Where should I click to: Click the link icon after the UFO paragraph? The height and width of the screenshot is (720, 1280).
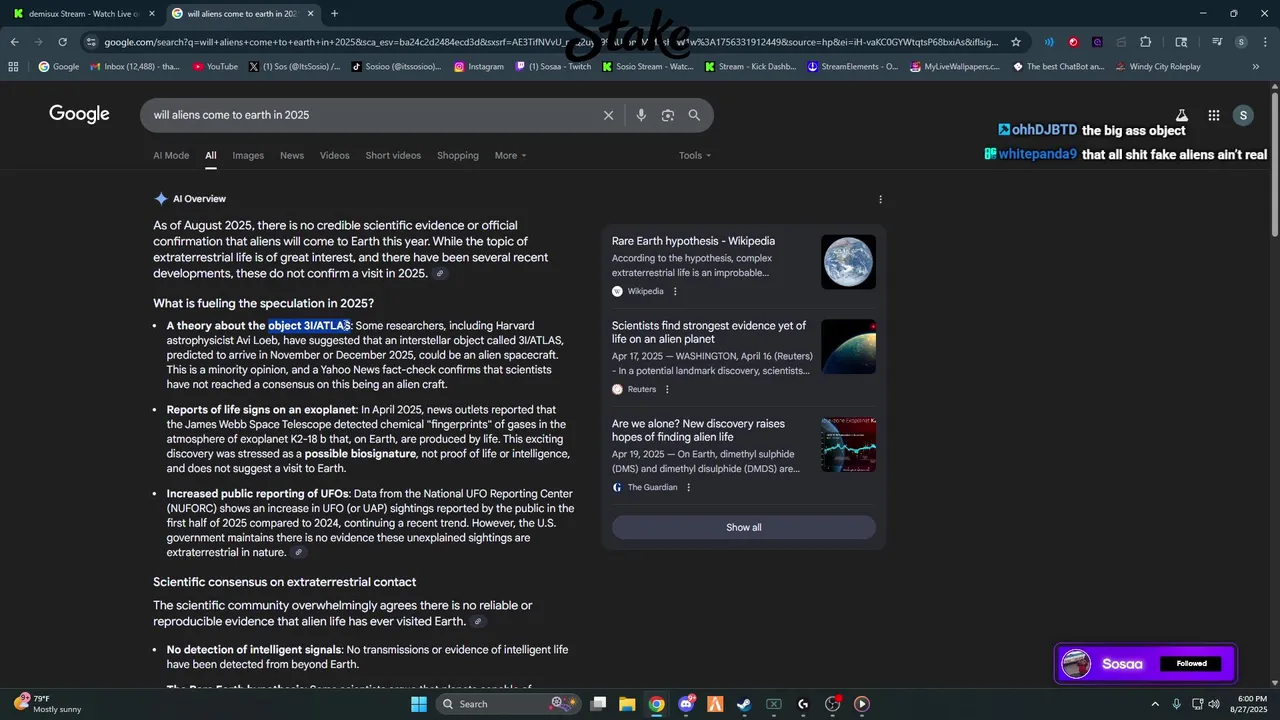298,552
